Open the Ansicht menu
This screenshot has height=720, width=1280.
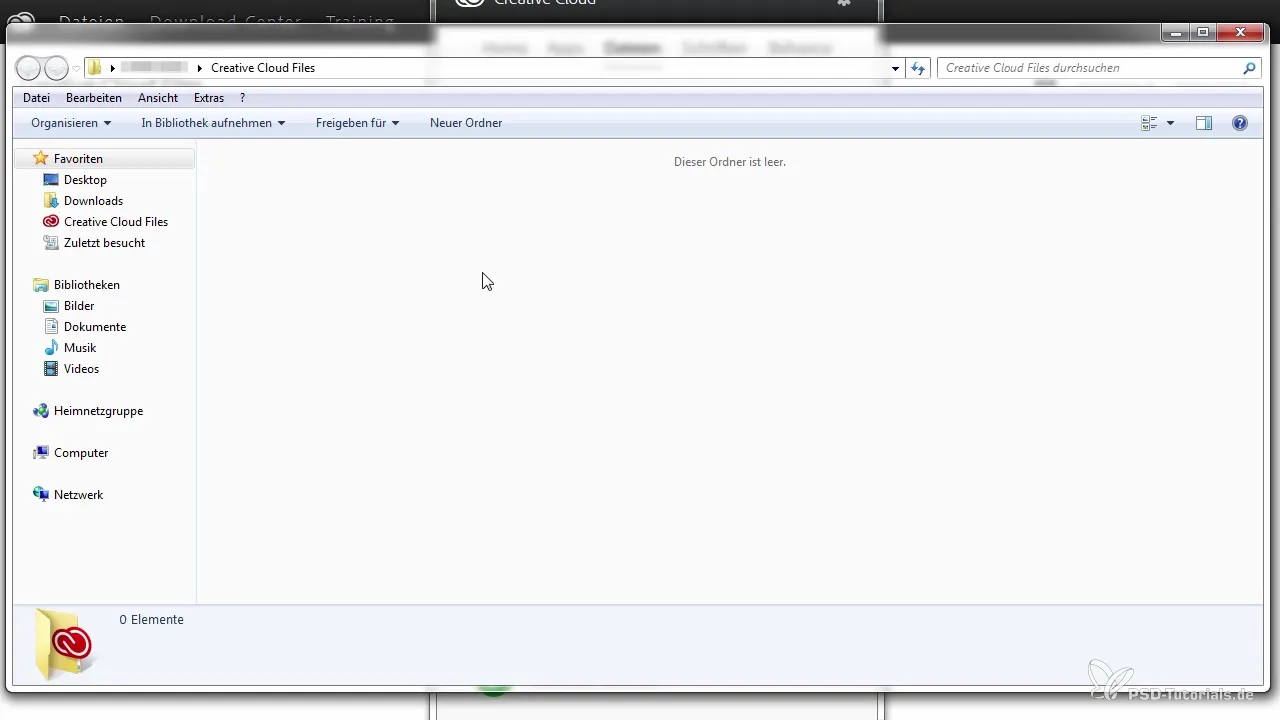[x=158, y=98]
